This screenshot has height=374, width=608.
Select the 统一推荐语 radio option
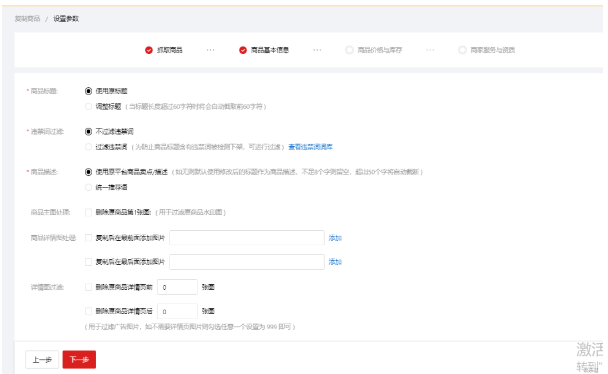click(88, 188)
